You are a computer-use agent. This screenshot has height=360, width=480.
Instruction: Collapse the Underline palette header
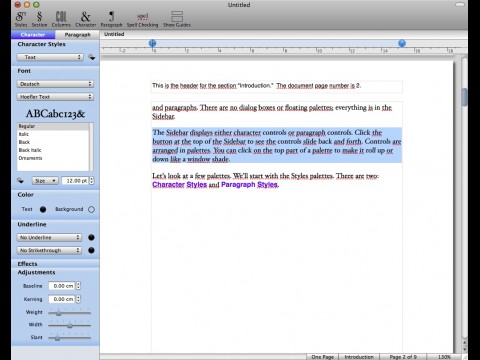(55, 224)
